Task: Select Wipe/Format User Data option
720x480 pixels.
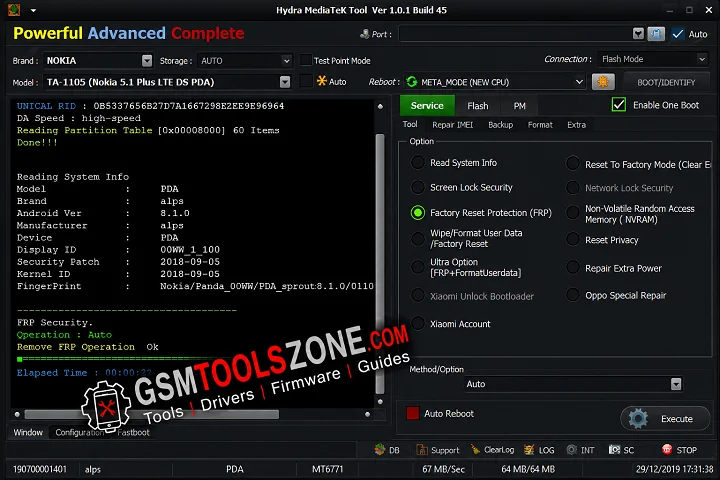Action: point(417,238)
